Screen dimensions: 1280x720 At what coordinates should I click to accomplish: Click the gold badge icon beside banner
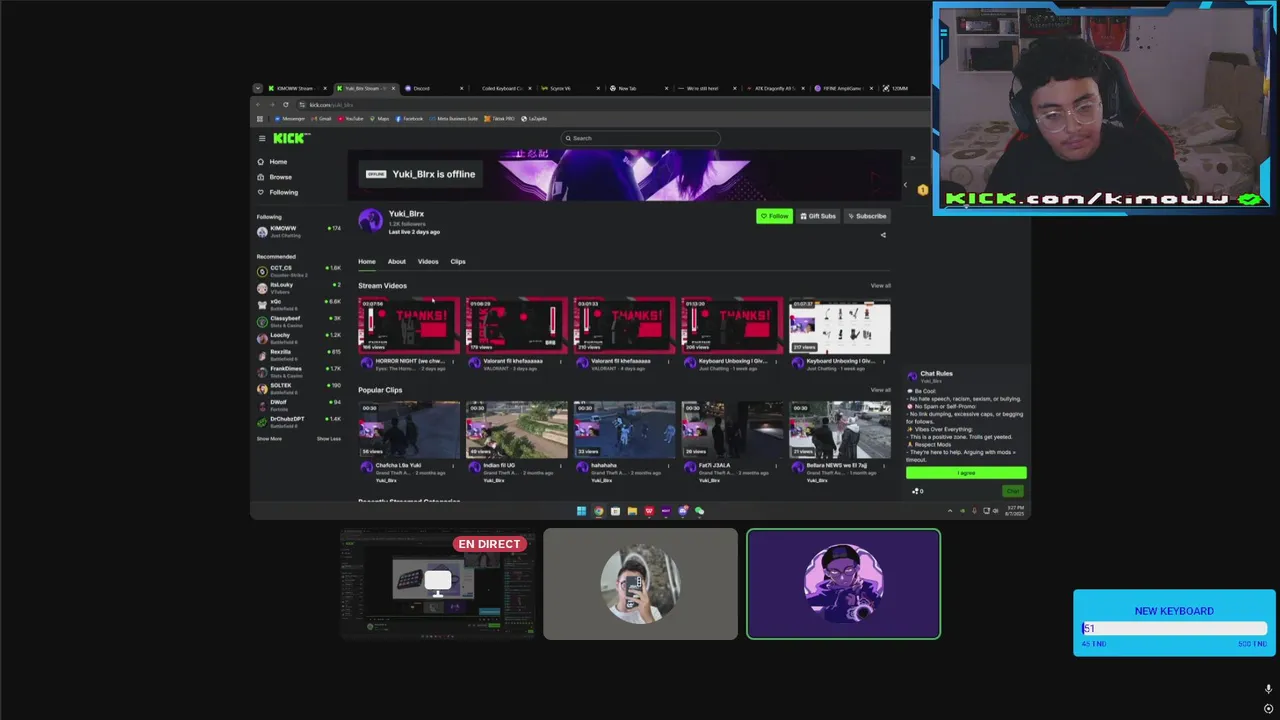click(922, 189)
